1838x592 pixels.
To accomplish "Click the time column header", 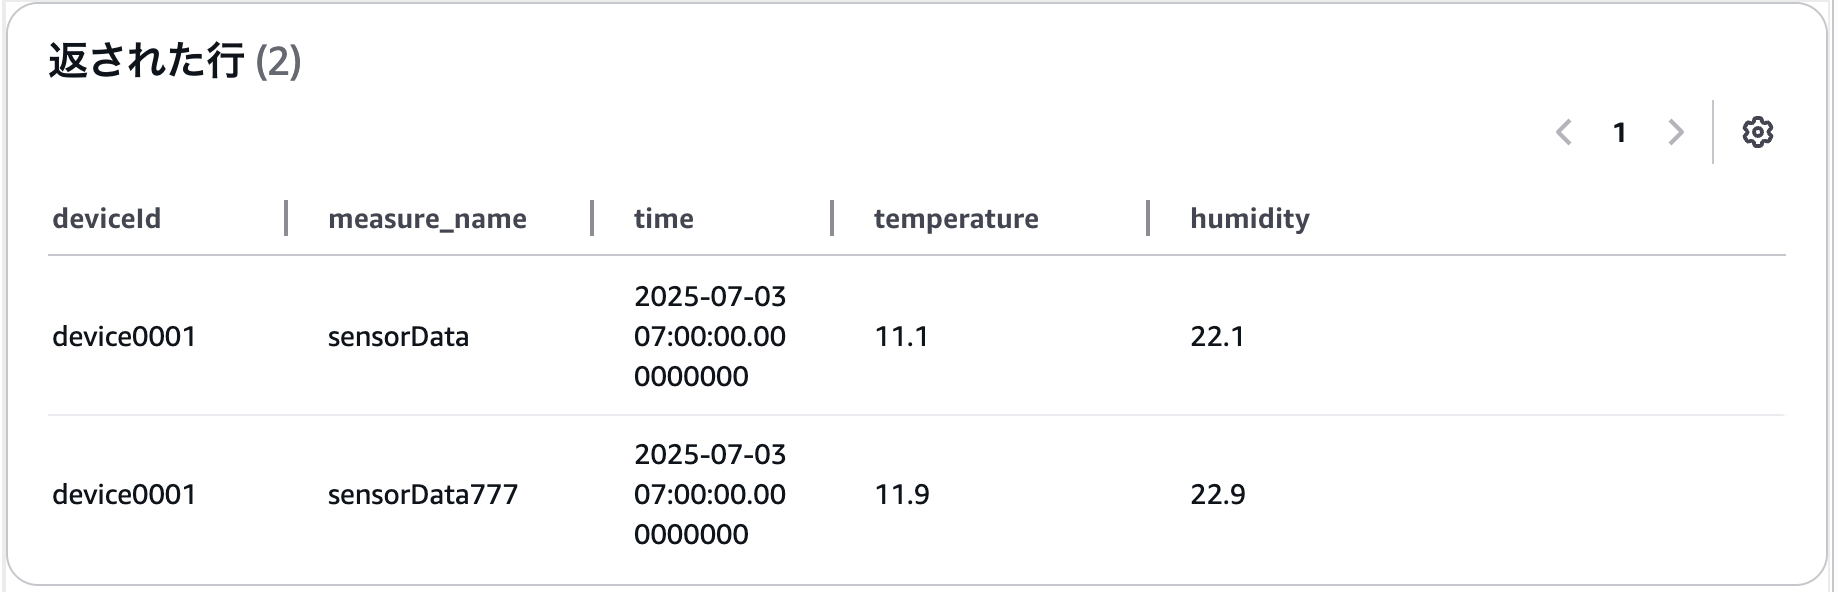I will tap(663, 218).
